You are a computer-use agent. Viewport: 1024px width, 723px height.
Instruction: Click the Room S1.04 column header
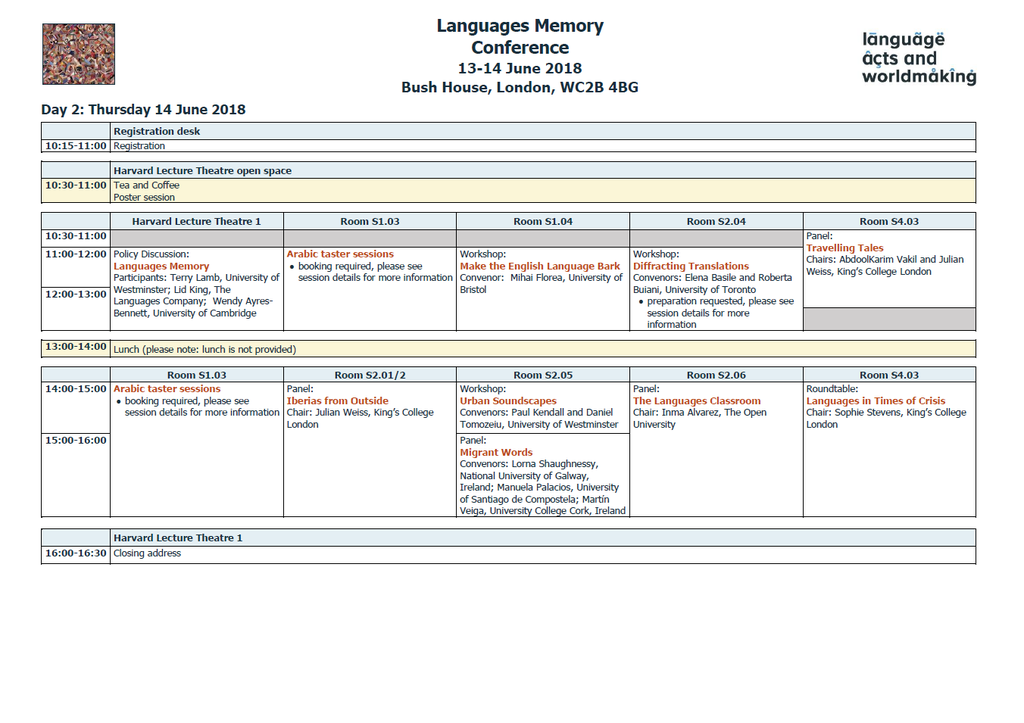(543, 221)
